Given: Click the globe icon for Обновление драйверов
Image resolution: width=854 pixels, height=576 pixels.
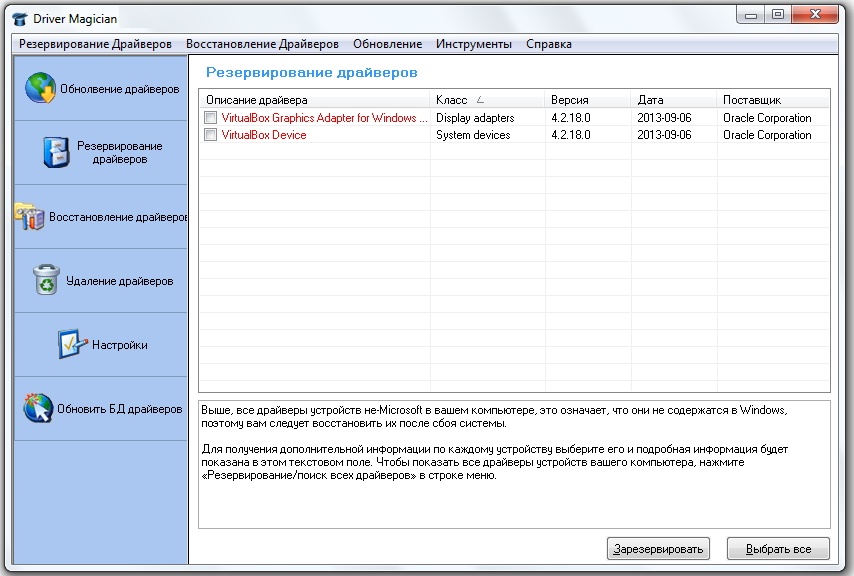Looking at the screenshot, I should (x=41, y=88).
